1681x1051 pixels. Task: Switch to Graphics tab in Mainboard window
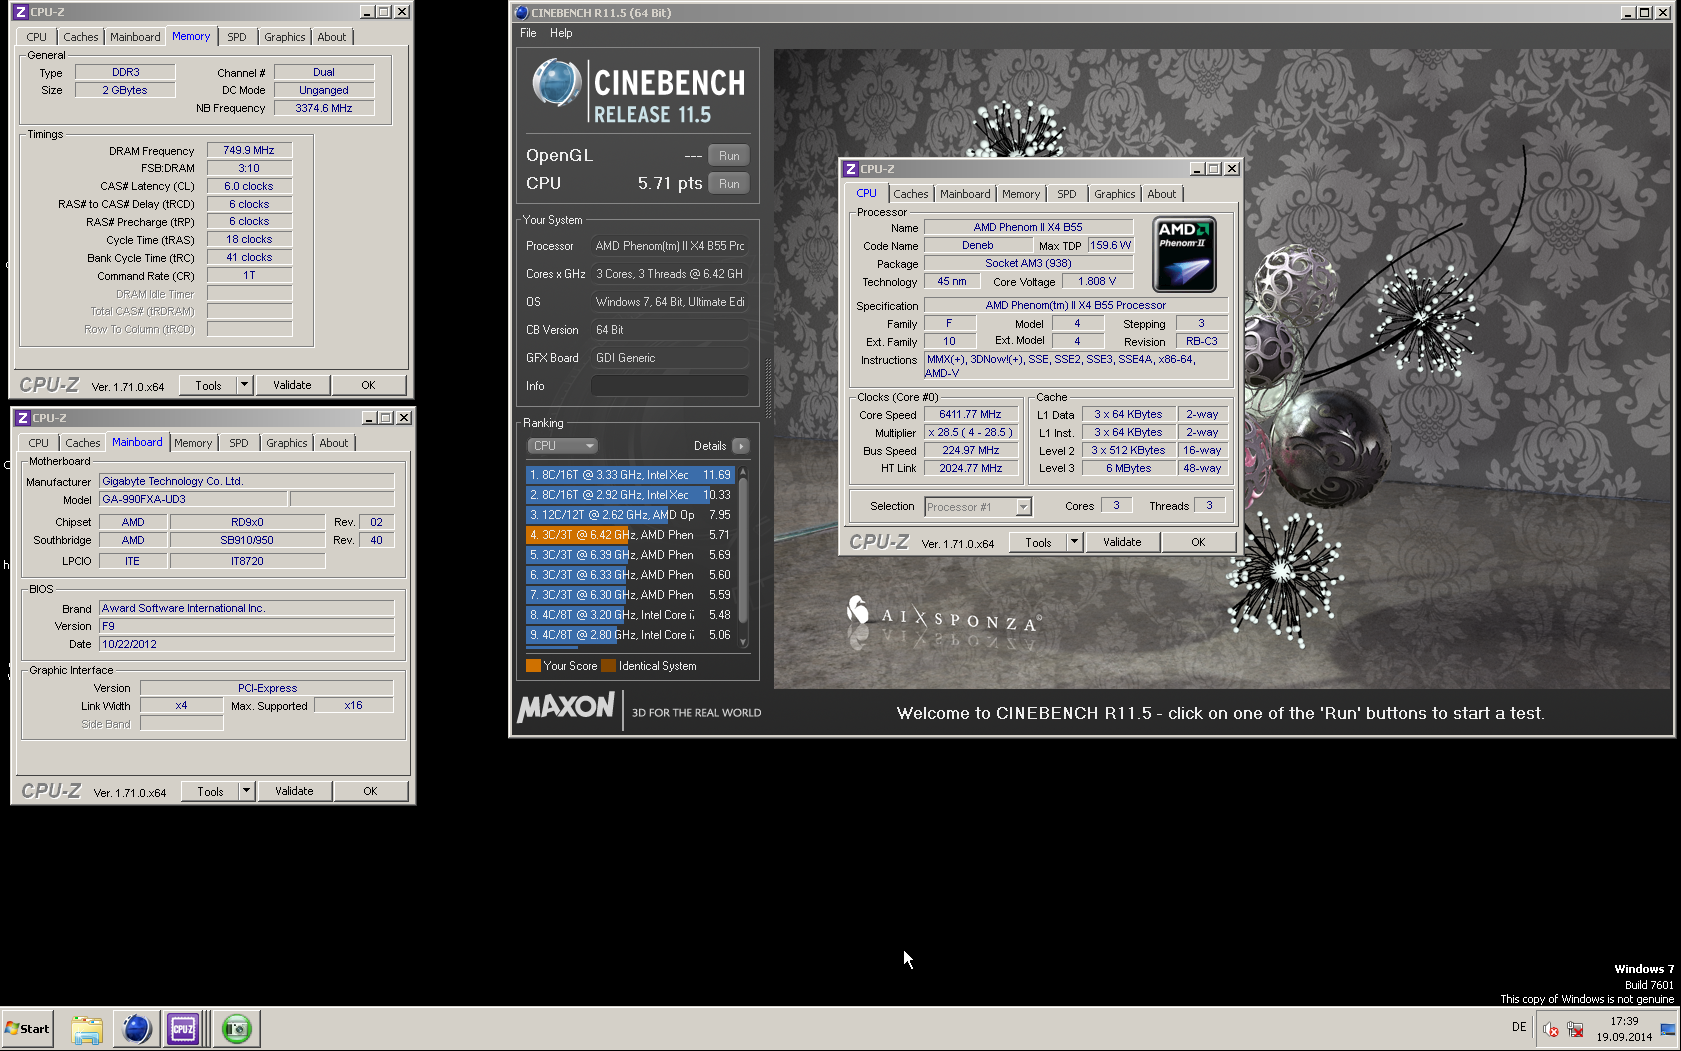pyautogui.click(x=287, y=443)
